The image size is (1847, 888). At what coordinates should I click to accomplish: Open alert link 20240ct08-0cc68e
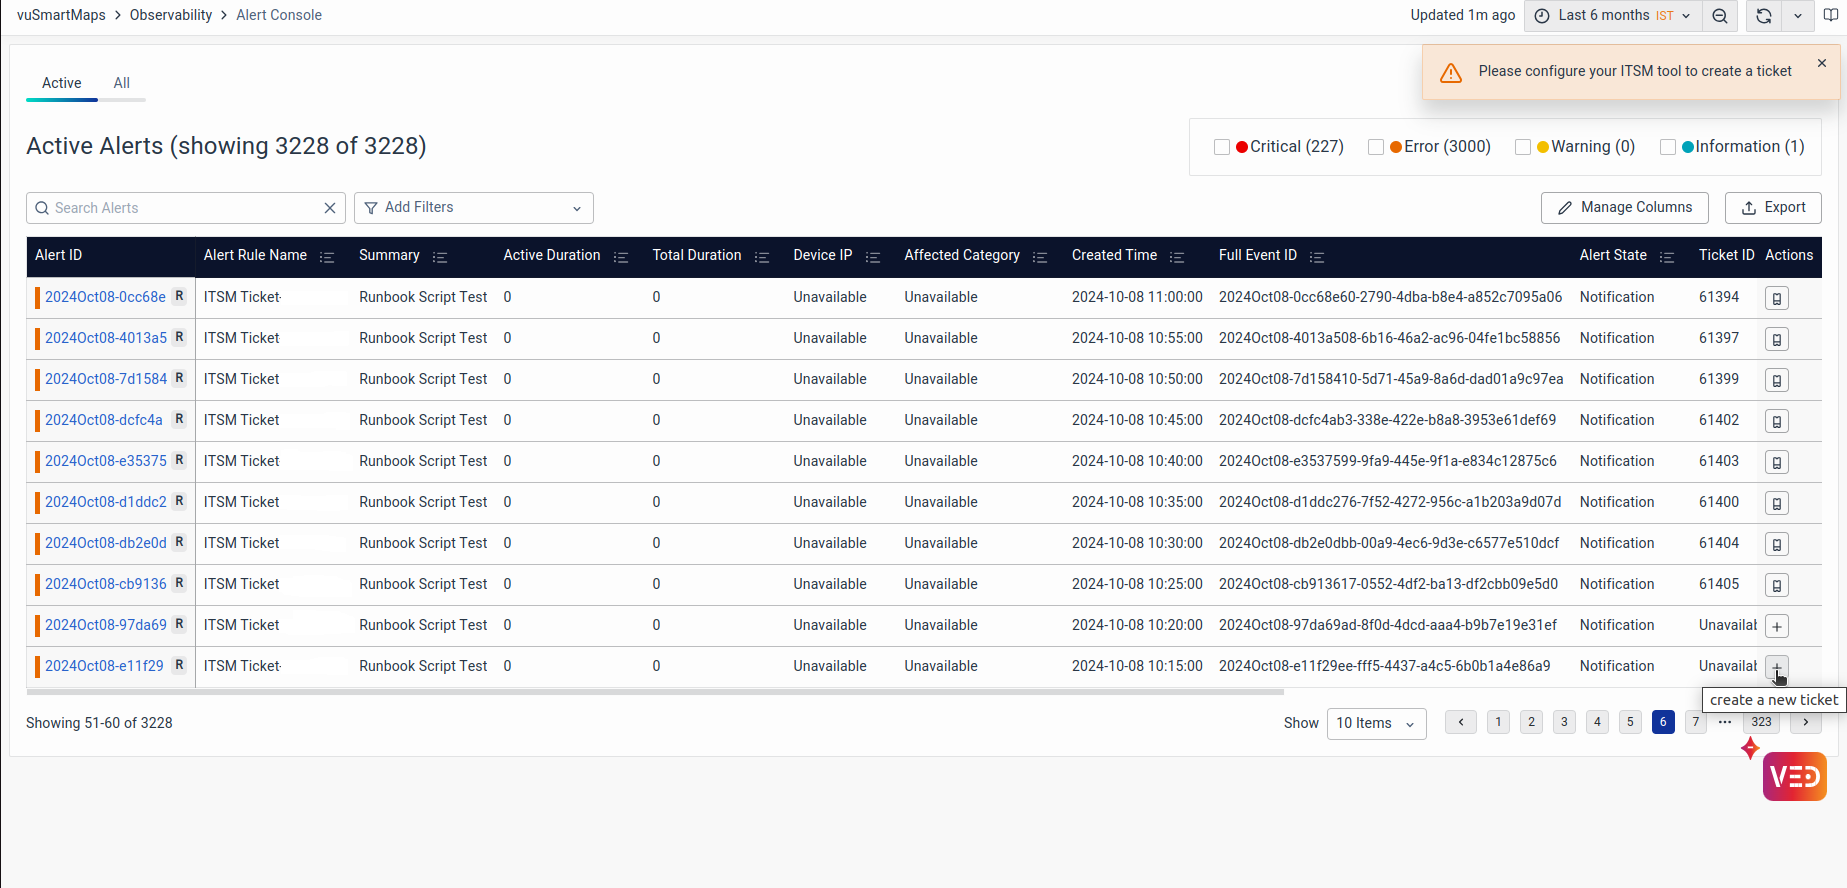point(105,297)
